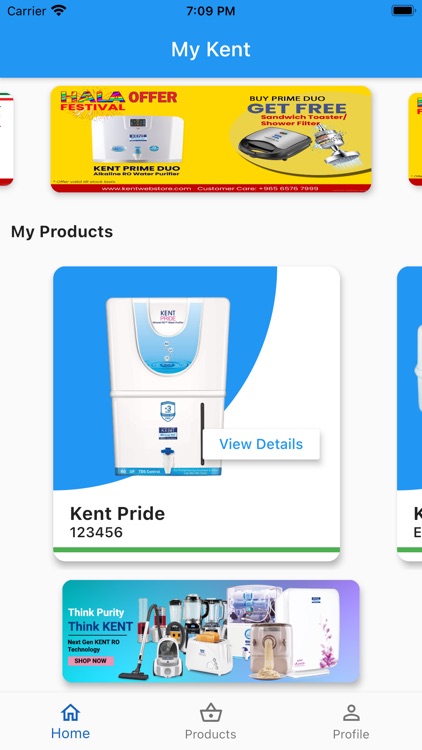
Task: Open the partially visible next product card
Action: pyautogui.click(x=410, y=414)
